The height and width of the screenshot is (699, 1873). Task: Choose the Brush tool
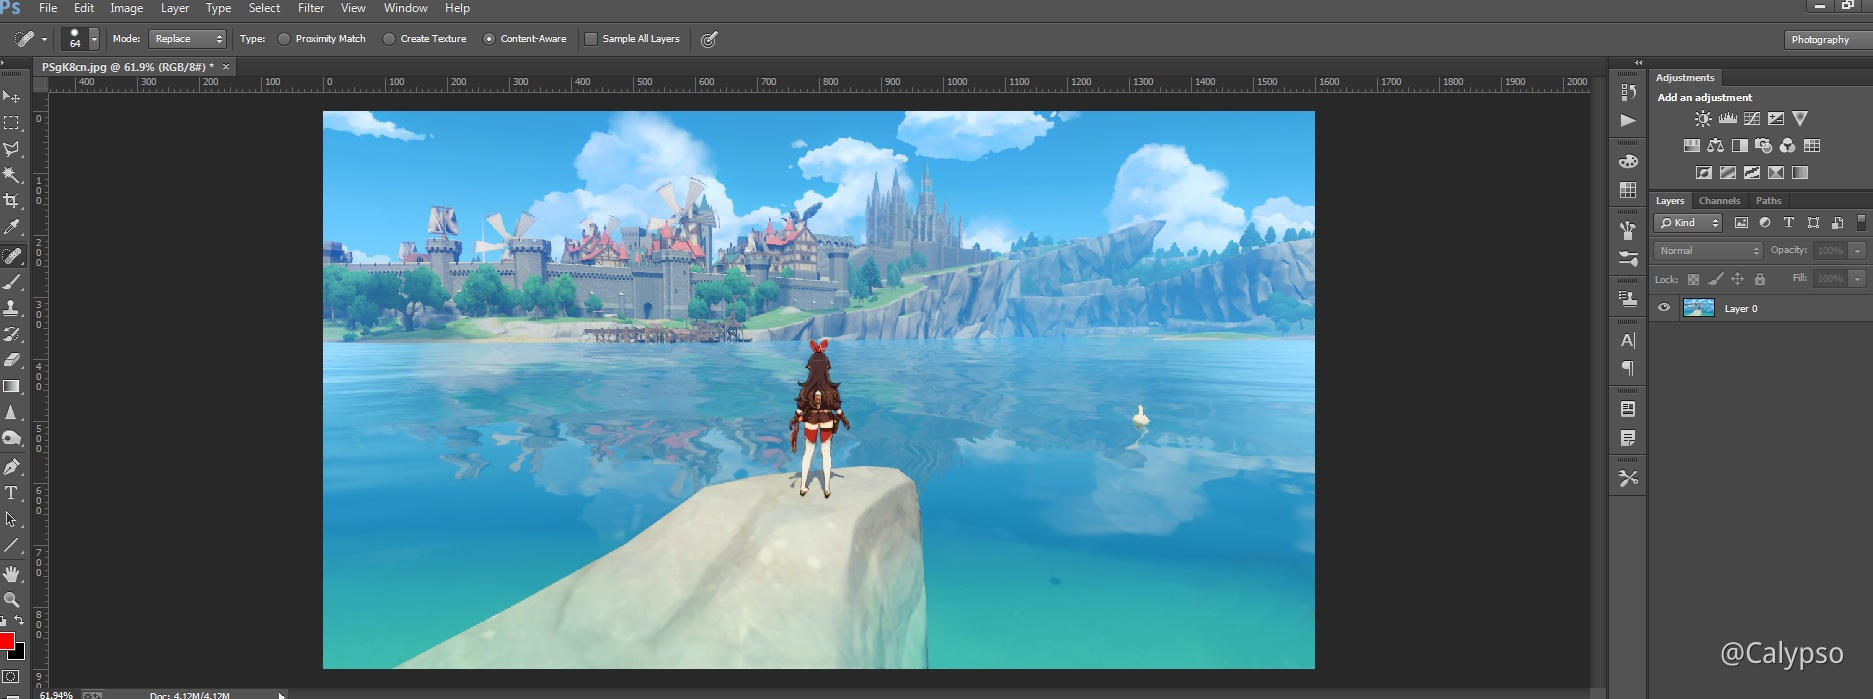pos(11,282)
